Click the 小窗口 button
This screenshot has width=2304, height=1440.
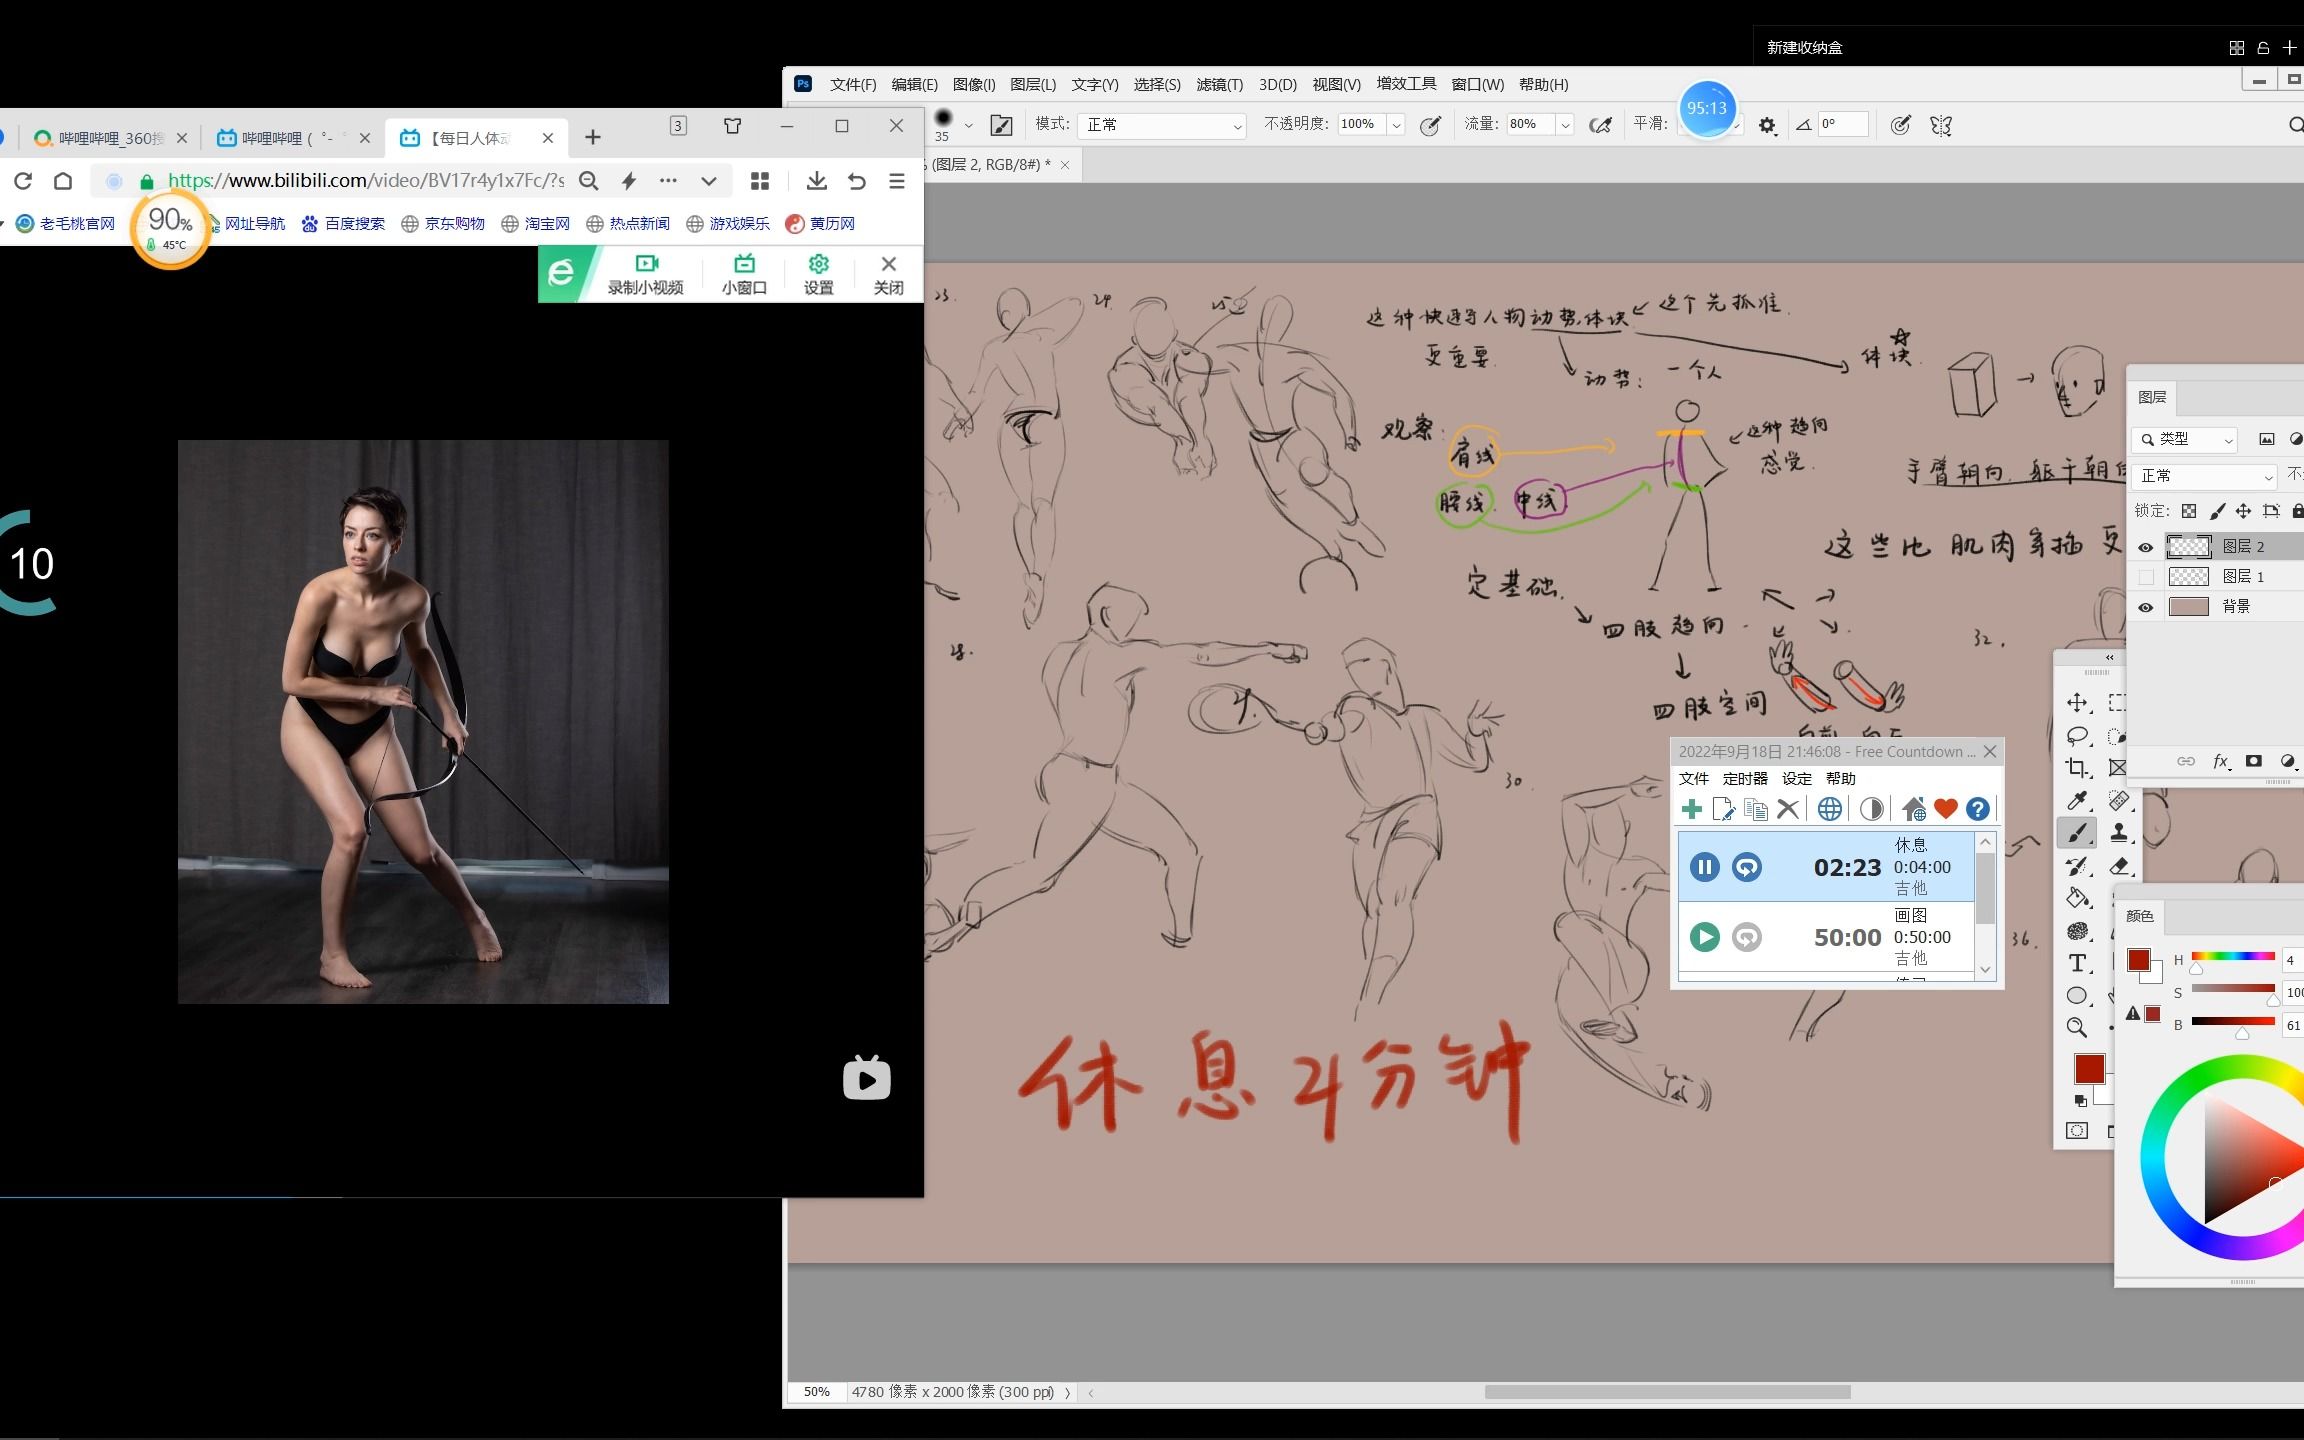click(744, 274)
